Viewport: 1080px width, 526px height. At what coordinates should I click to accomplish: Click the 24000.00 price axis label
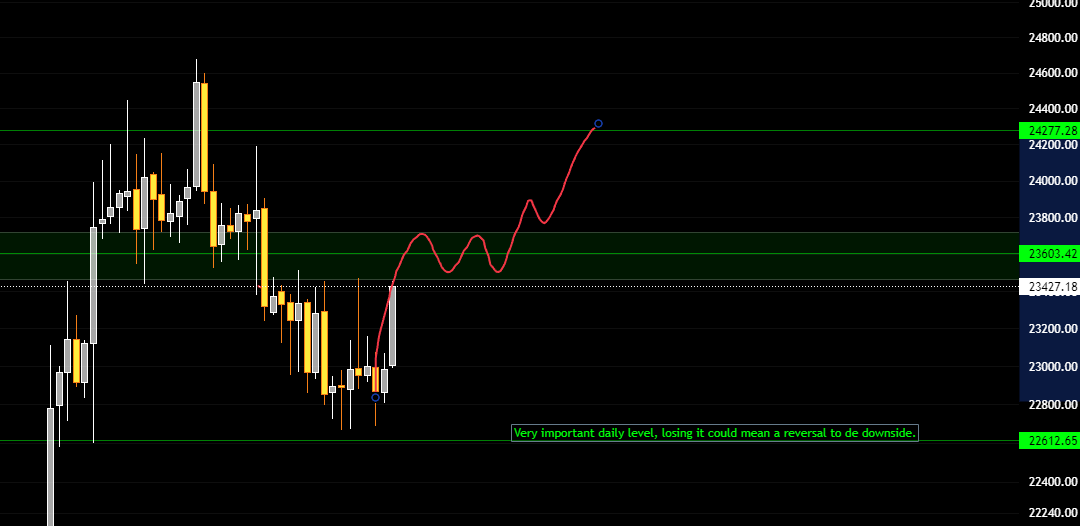point(1052,181)
